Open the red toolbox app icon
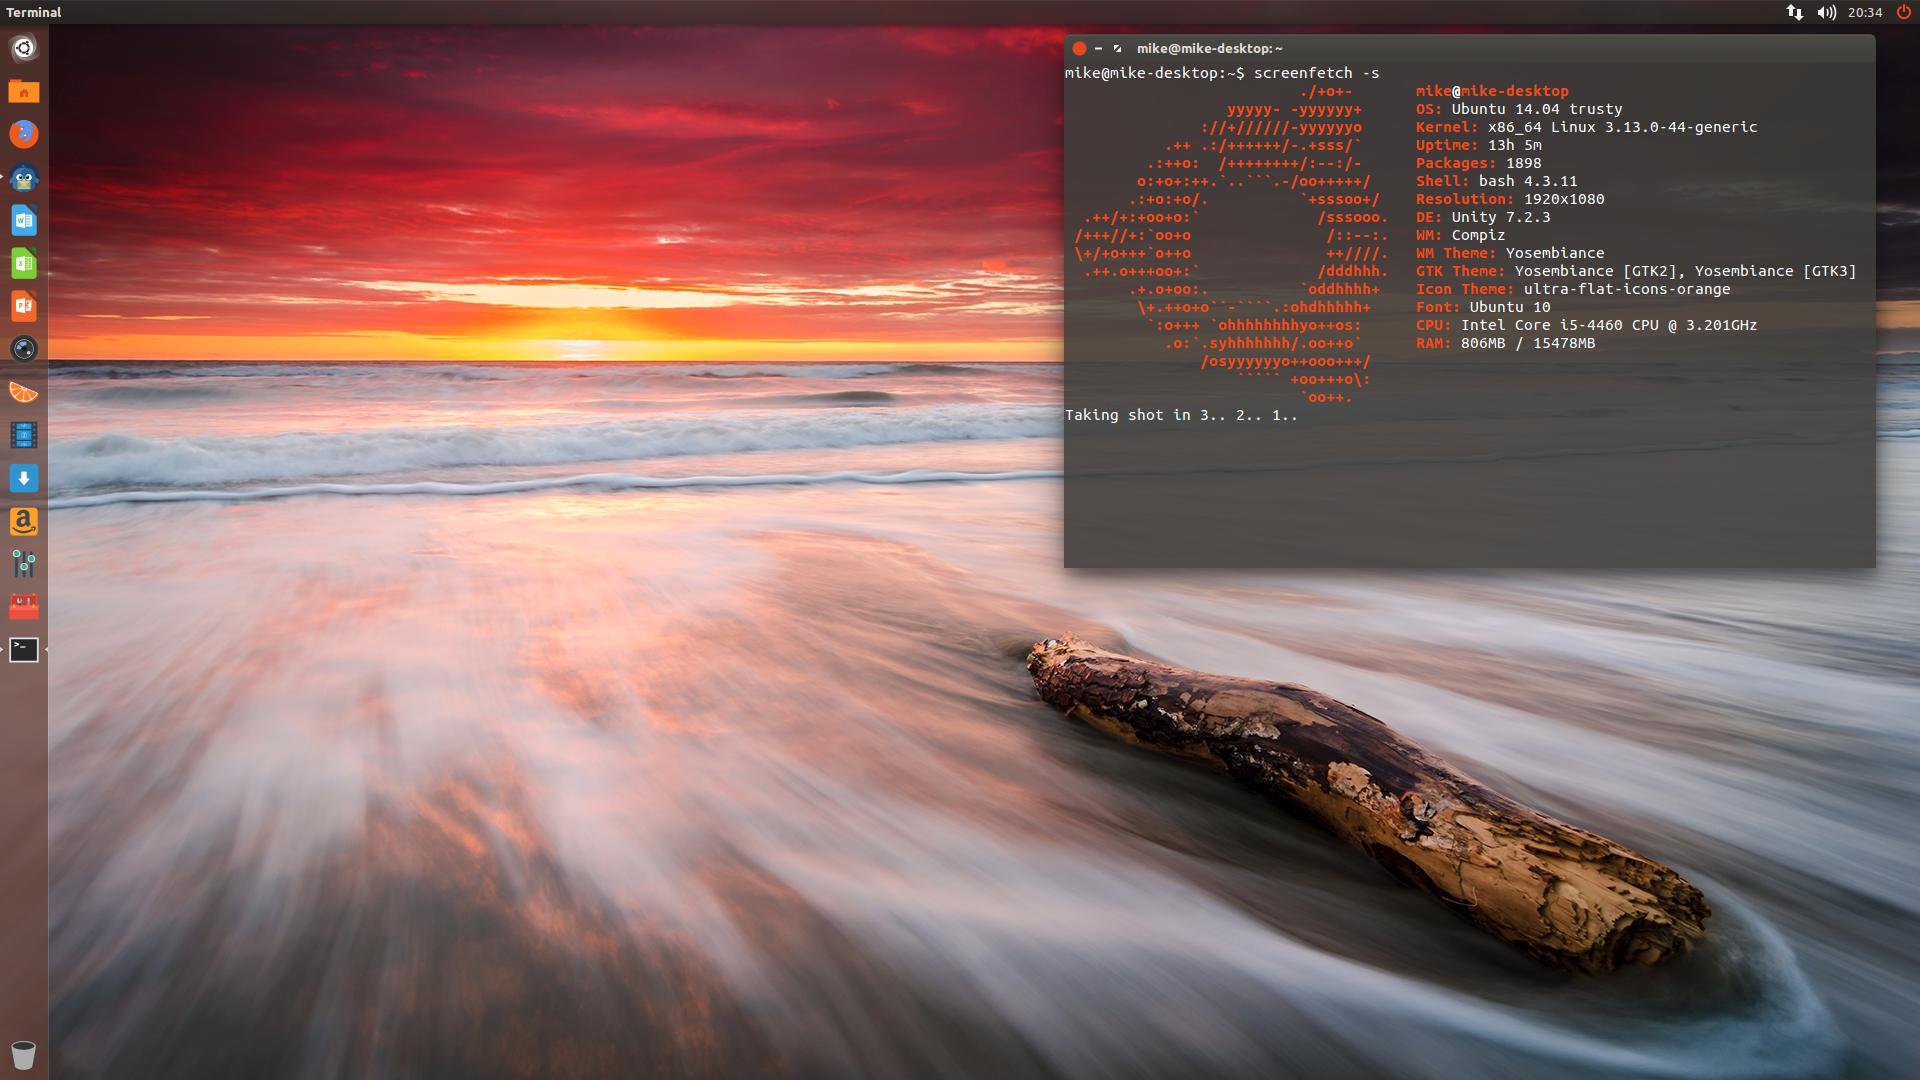Image resolution: width=1920 pixels, height=1080 pixels. coord(24,607)
